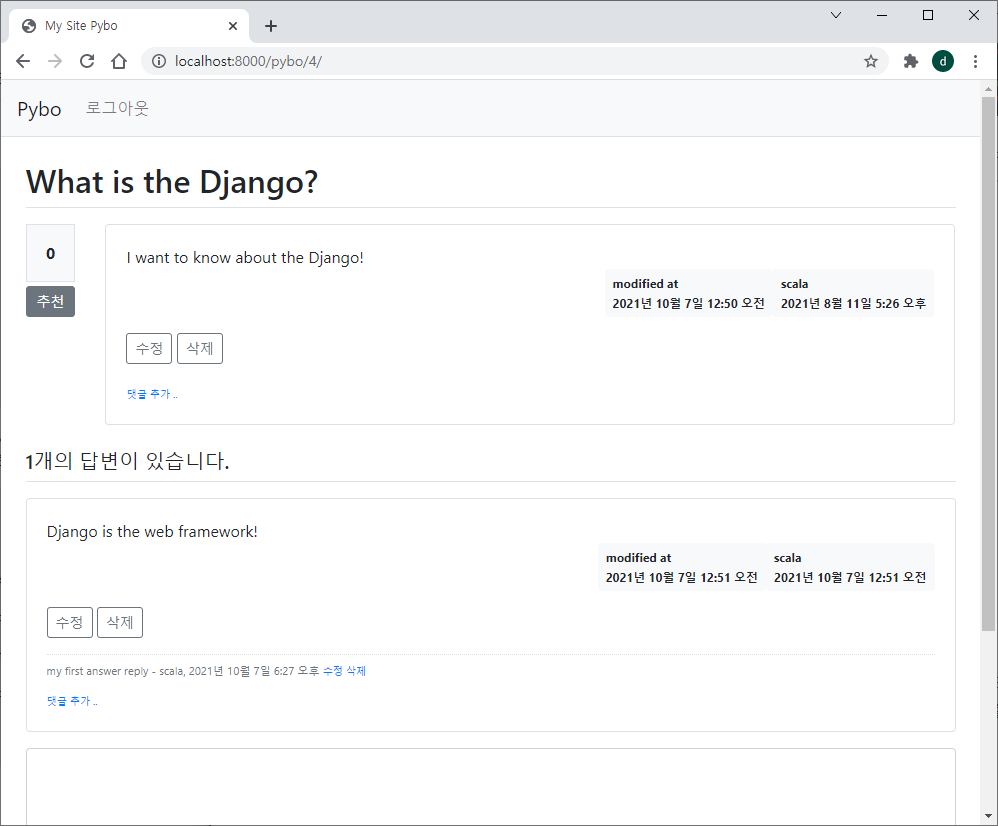Open the Extensions puzzle icon
Screen dimensions: 998x826
point(911,61)
